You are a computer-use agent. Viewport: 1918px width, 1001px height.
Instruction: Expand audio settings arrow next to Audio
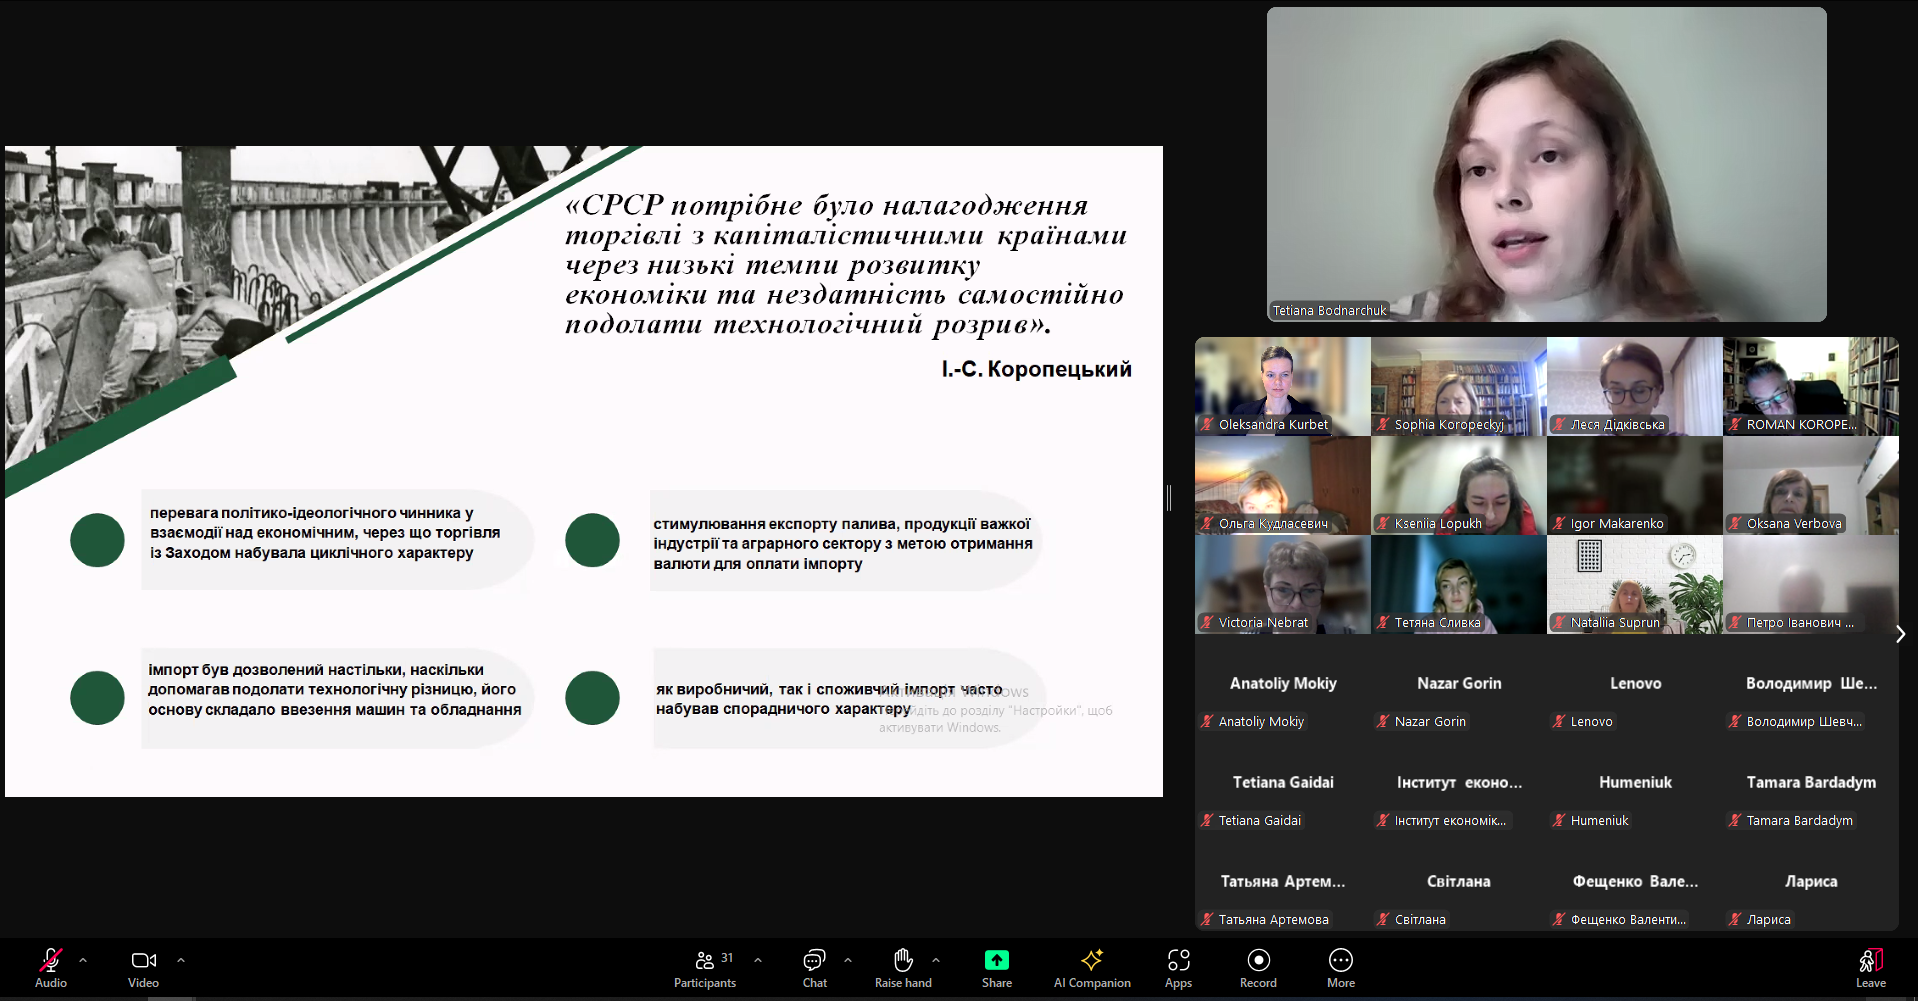click(83, 960)
